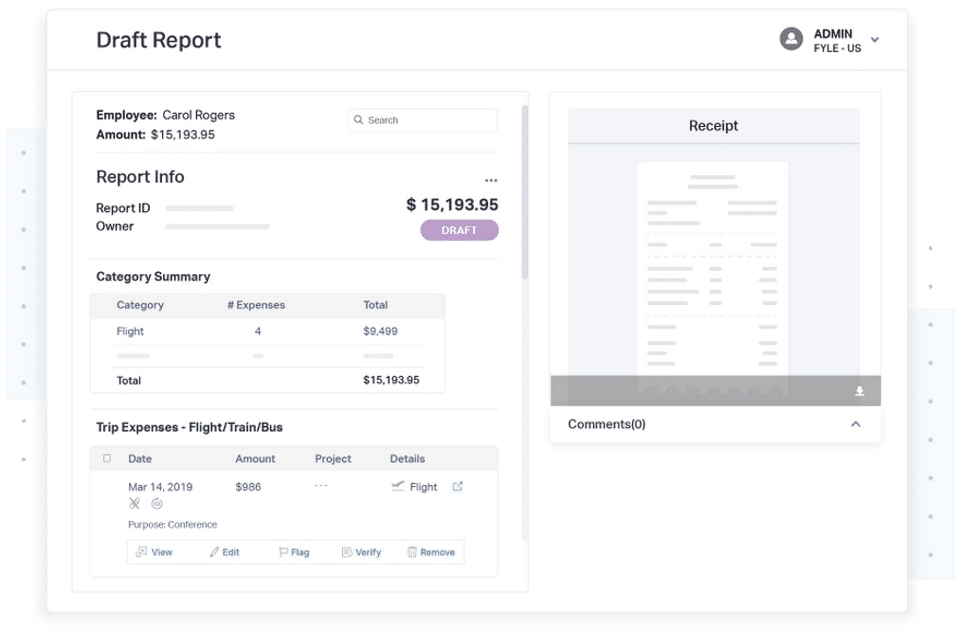Viewport: 960px width, 633px height.
Task: Open the ADMIN account dropdown chevron
Action: (x=875, y=40)
